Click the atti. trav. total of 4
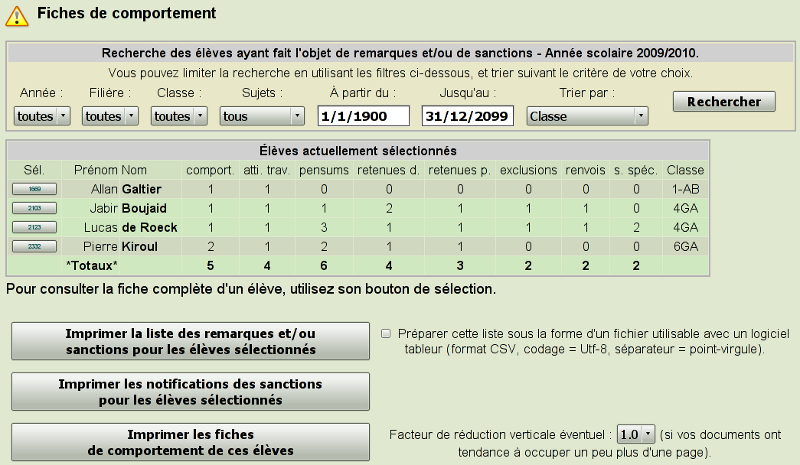The width and height of the screenshot is (800, 465). pos(267,266)
